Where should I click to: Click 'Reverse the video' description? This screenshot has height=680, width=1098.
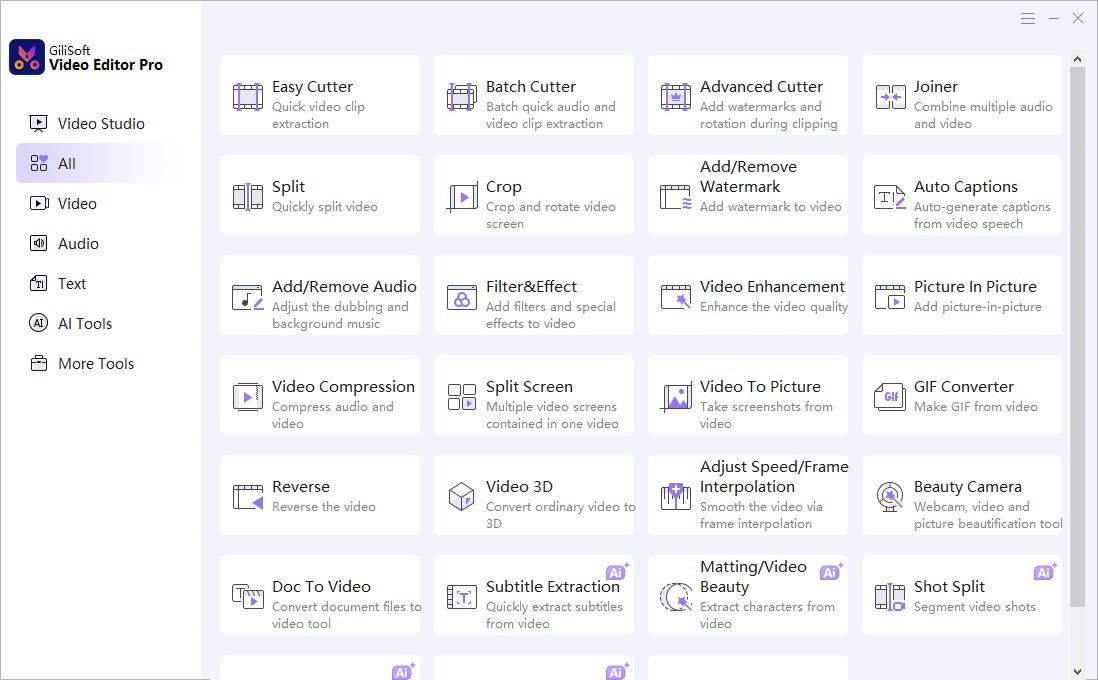[324, 506]
